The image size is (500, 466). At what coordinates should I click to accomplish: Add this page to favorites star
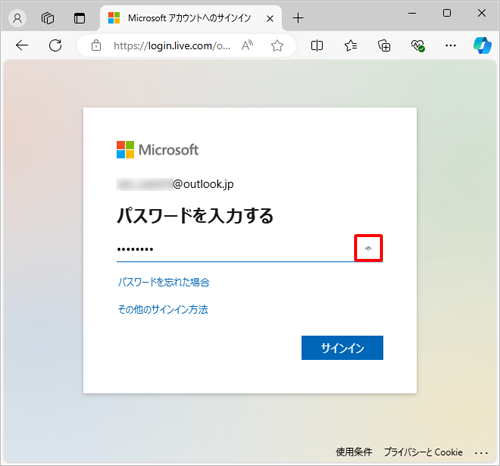pyautogui.click(x=277, y=45)
